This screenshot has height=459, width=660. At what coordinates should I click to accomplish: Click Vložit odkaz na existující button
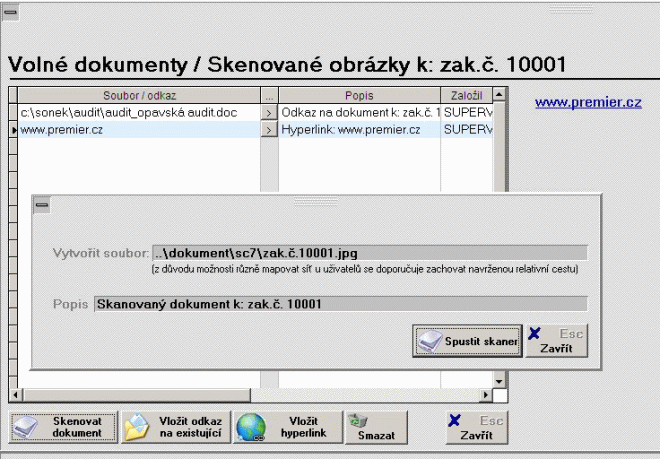tap(176, 427)
